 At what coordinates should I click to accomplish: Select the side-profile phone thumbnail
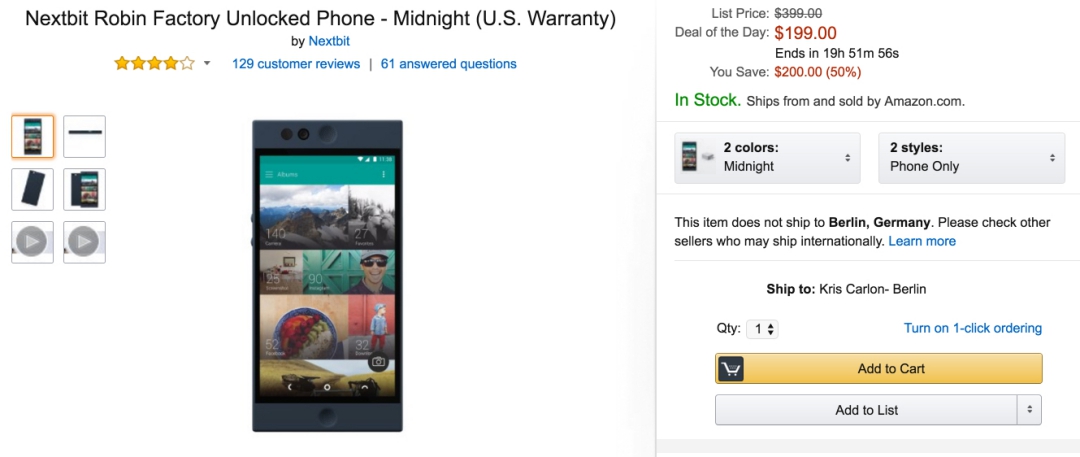coord(84,136)
